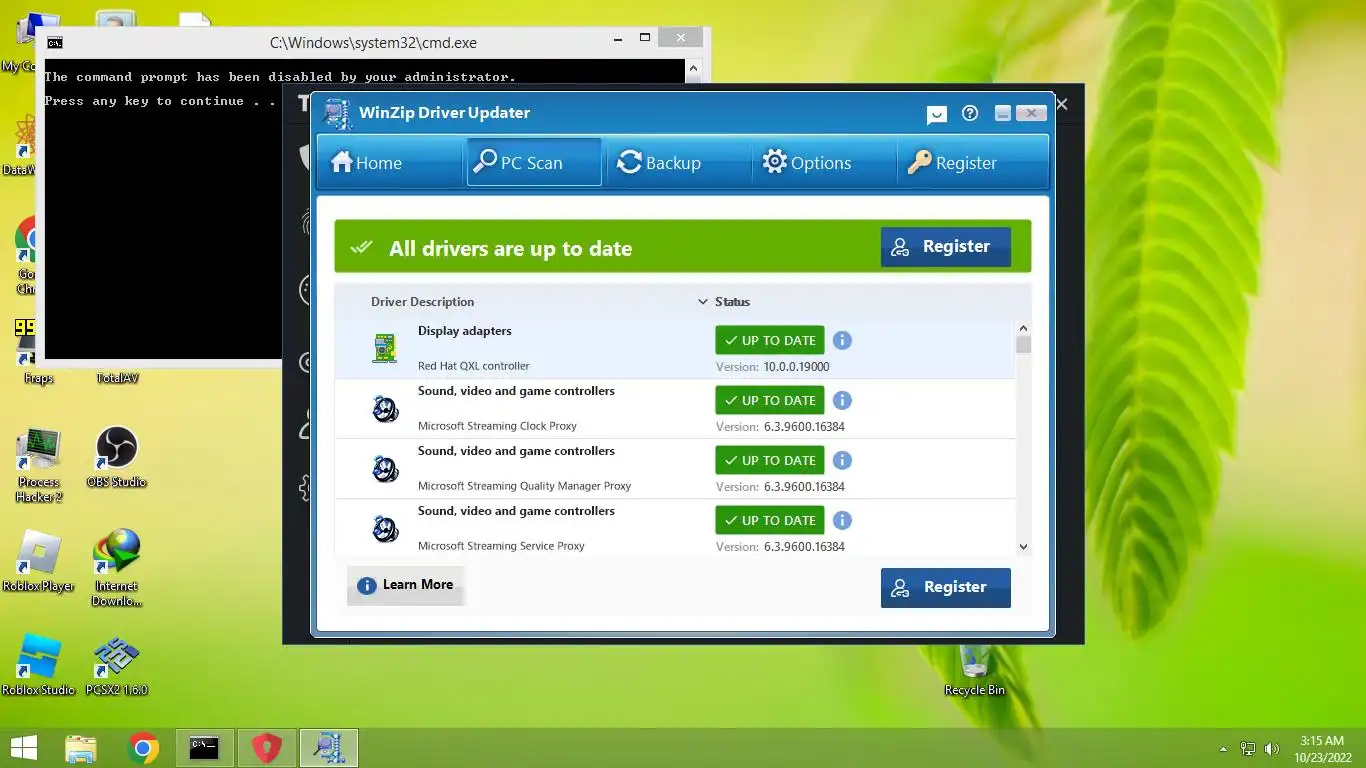1366x768 pixels.
Task: Click the cmd.exe scroll up arrow
Action: (692, 69)
